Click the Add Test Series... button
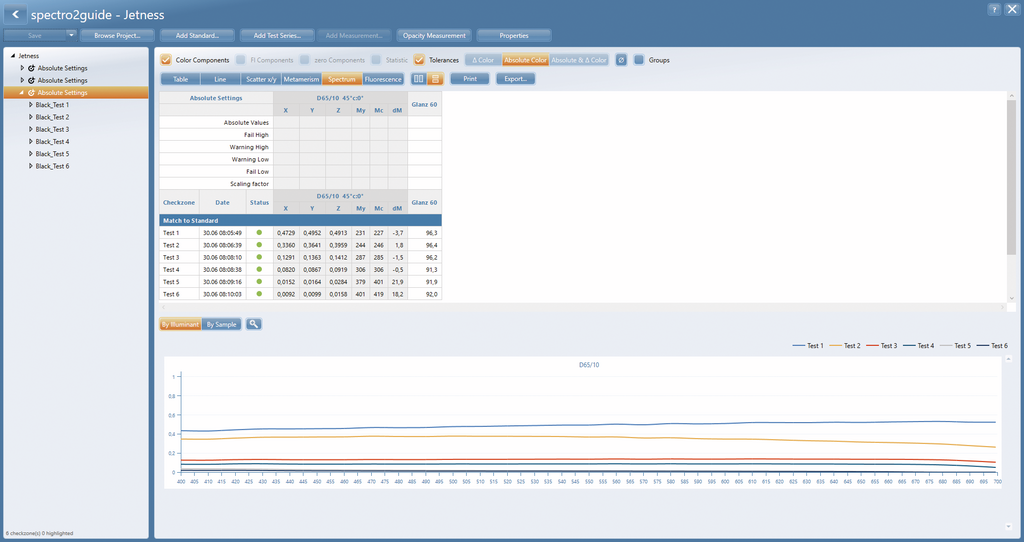The image size is (1024, 542). point(276,35)
